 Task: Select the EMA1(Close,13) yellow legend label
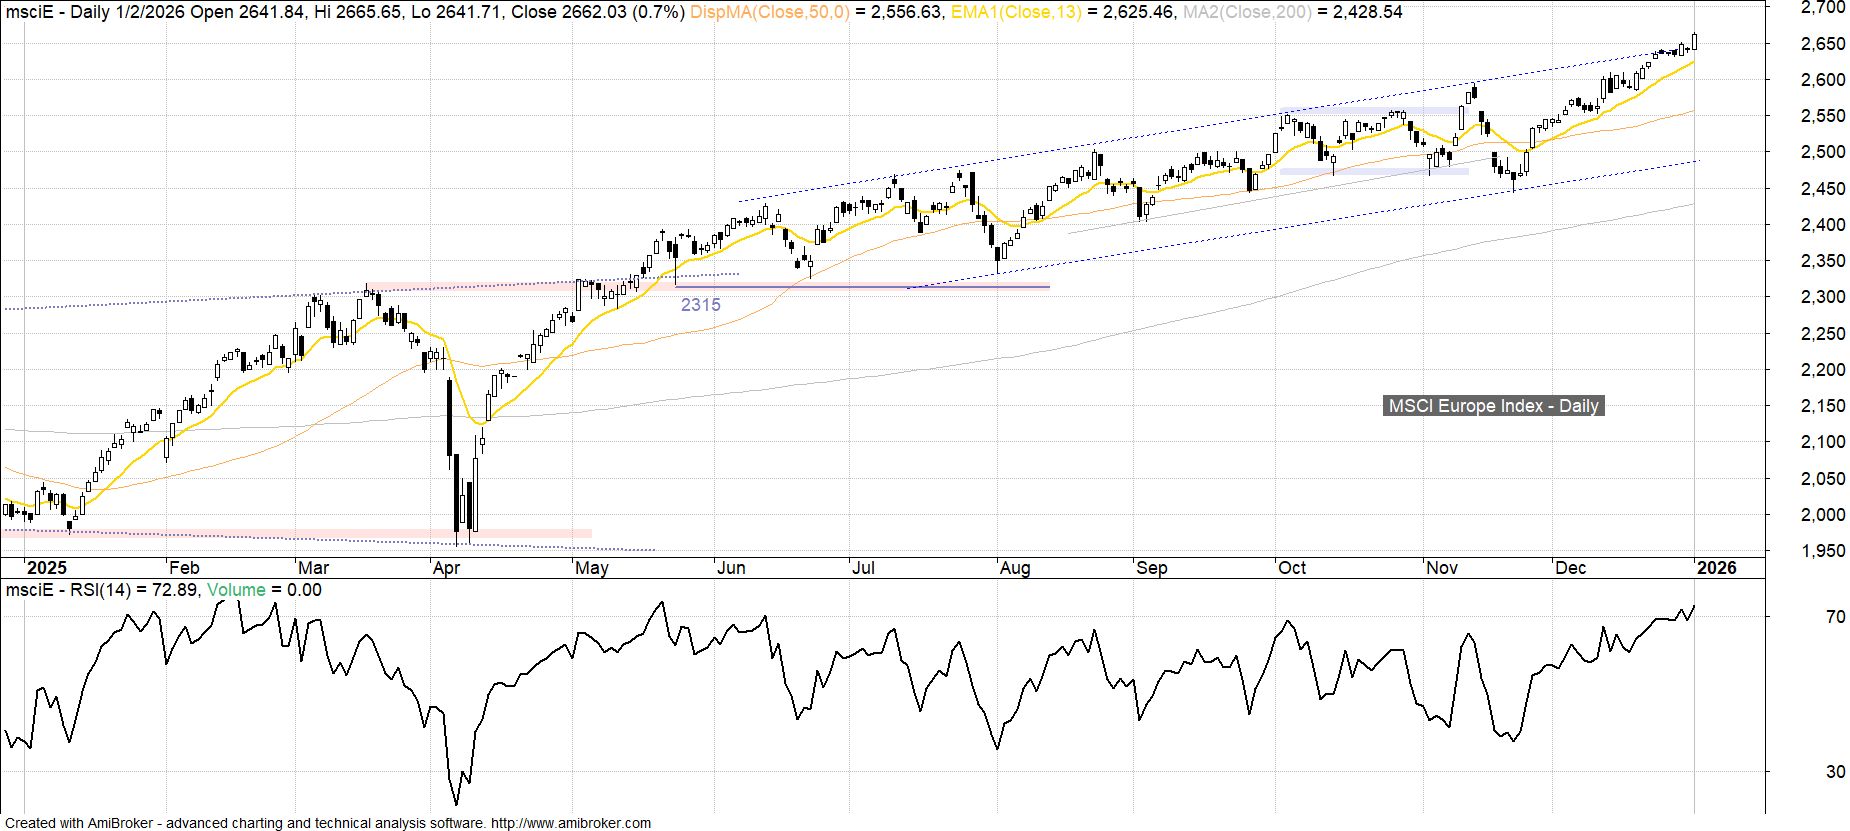[x=1015, y=12]
